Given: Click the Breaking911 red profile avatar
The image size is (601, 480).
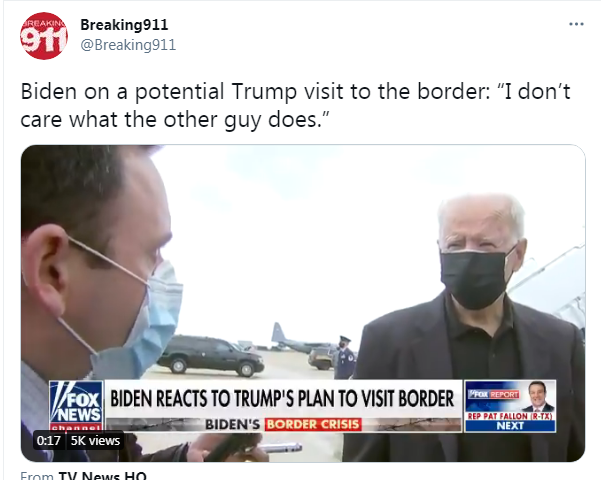Looking at the screenshot, I should click(x=44, y=36).
